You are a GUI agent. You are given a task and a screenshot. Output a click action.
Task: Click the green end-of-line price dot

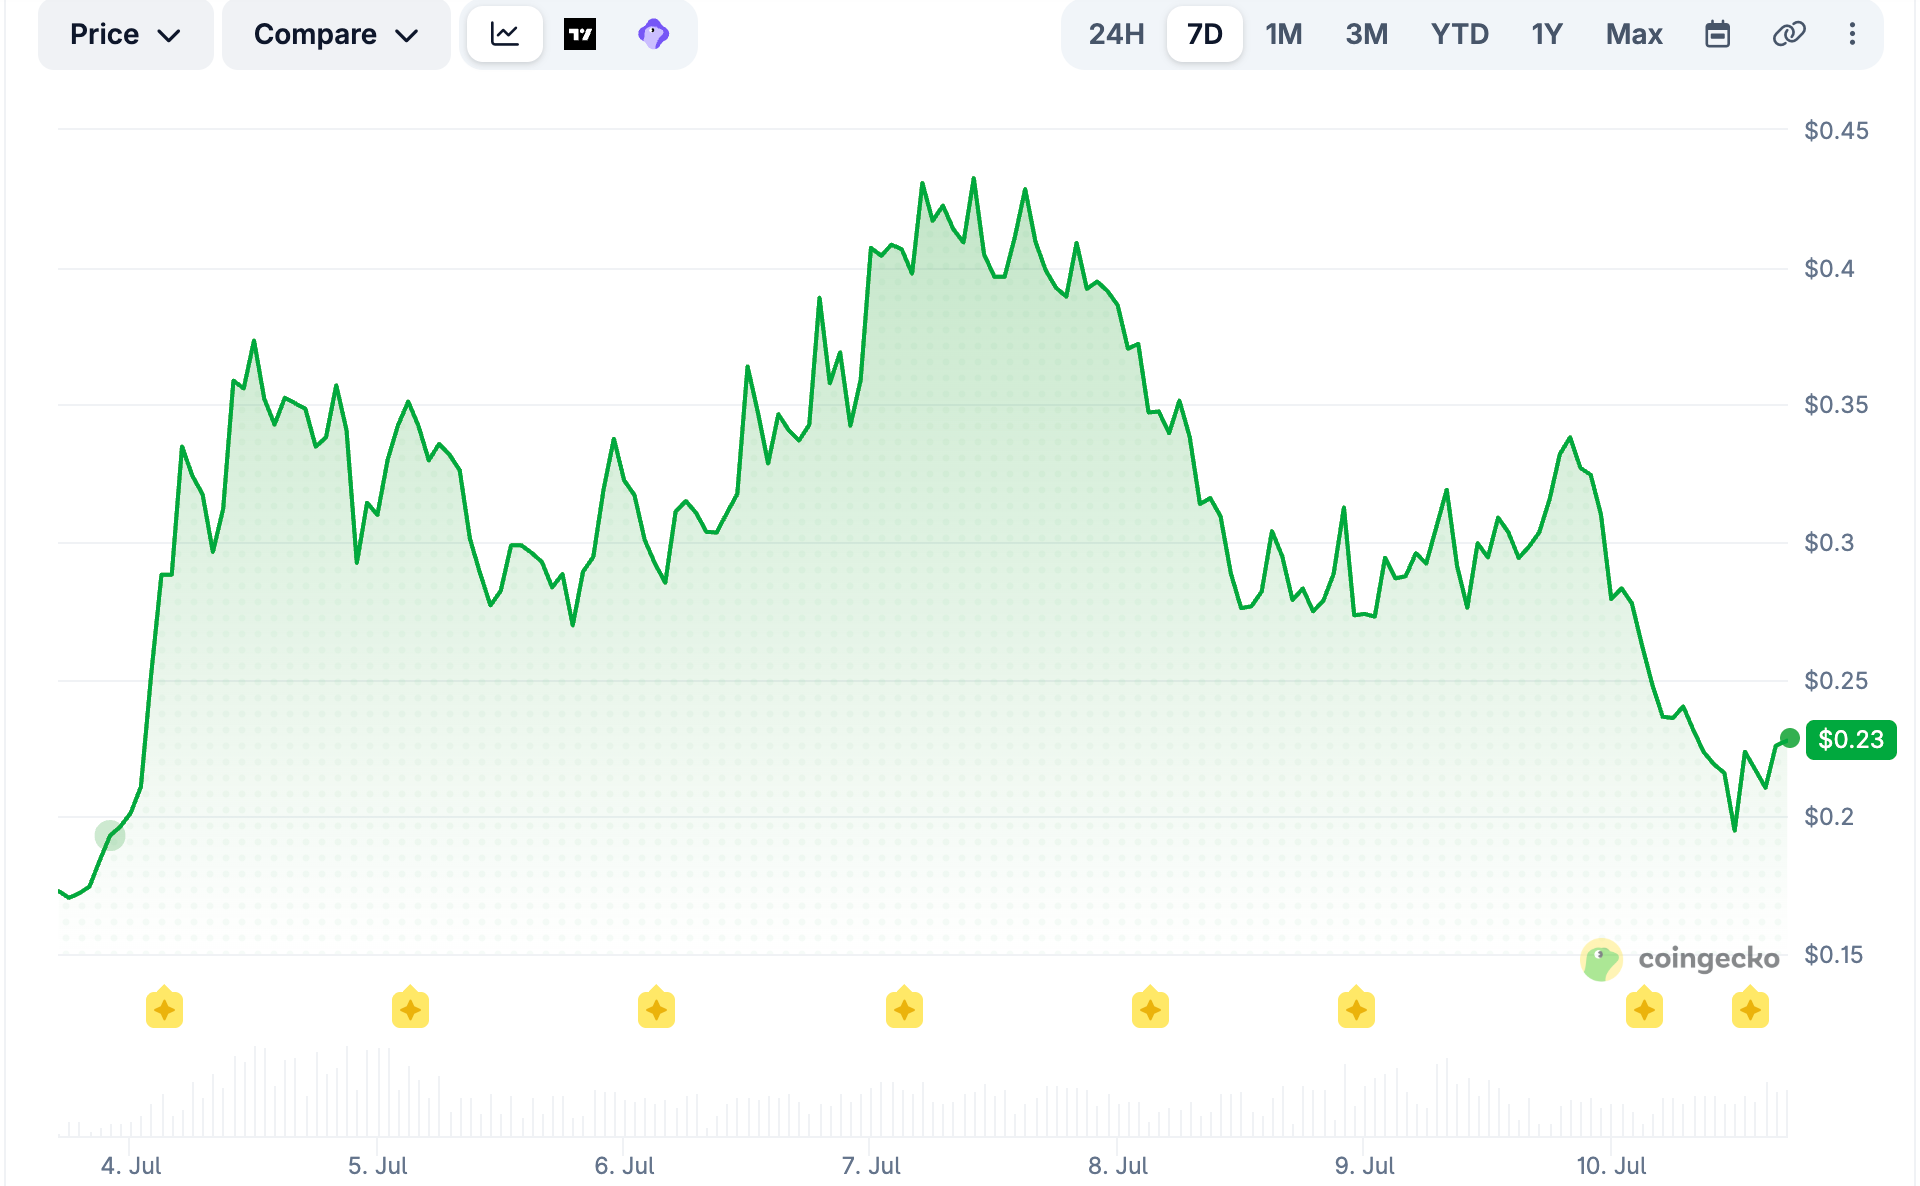coord(1790,738)
